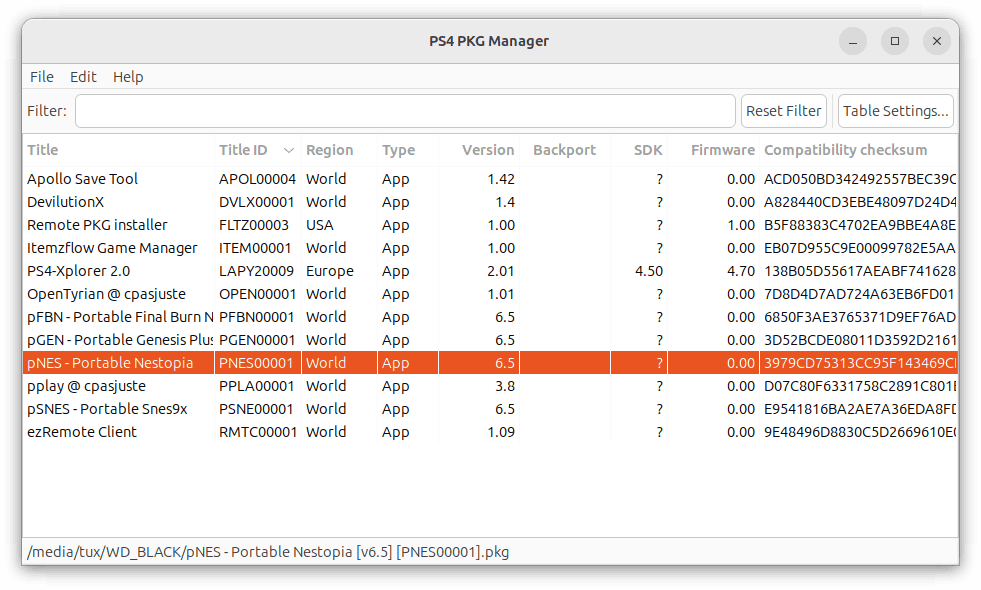Select OpenTyrian @ cpasjuste row

coord(490,294)
